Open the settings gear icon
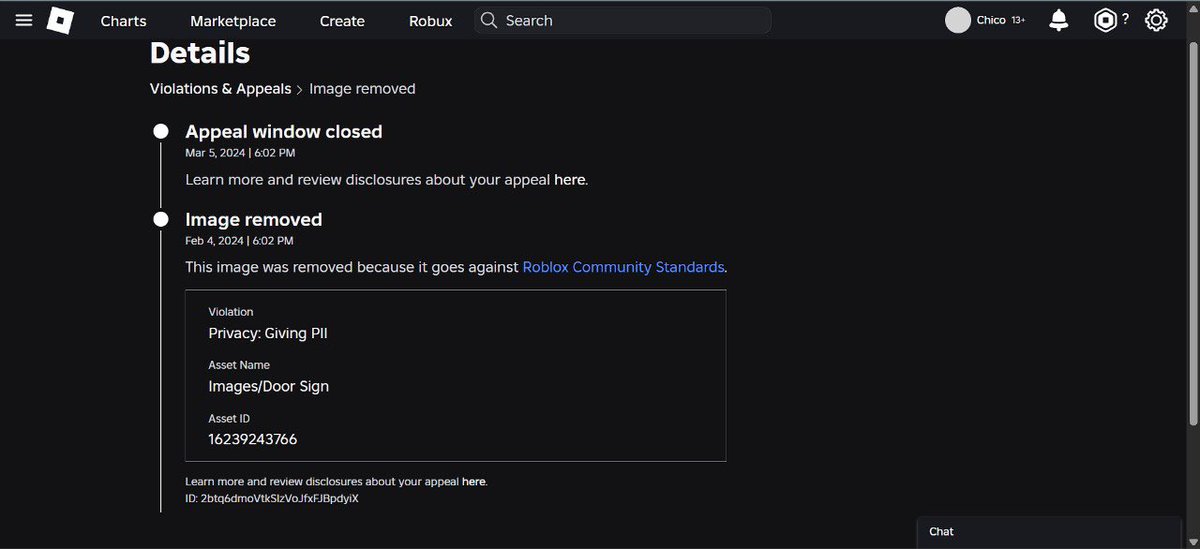Image resolution: width=1200 pixels, height=549 pixels. point(1156,20)
